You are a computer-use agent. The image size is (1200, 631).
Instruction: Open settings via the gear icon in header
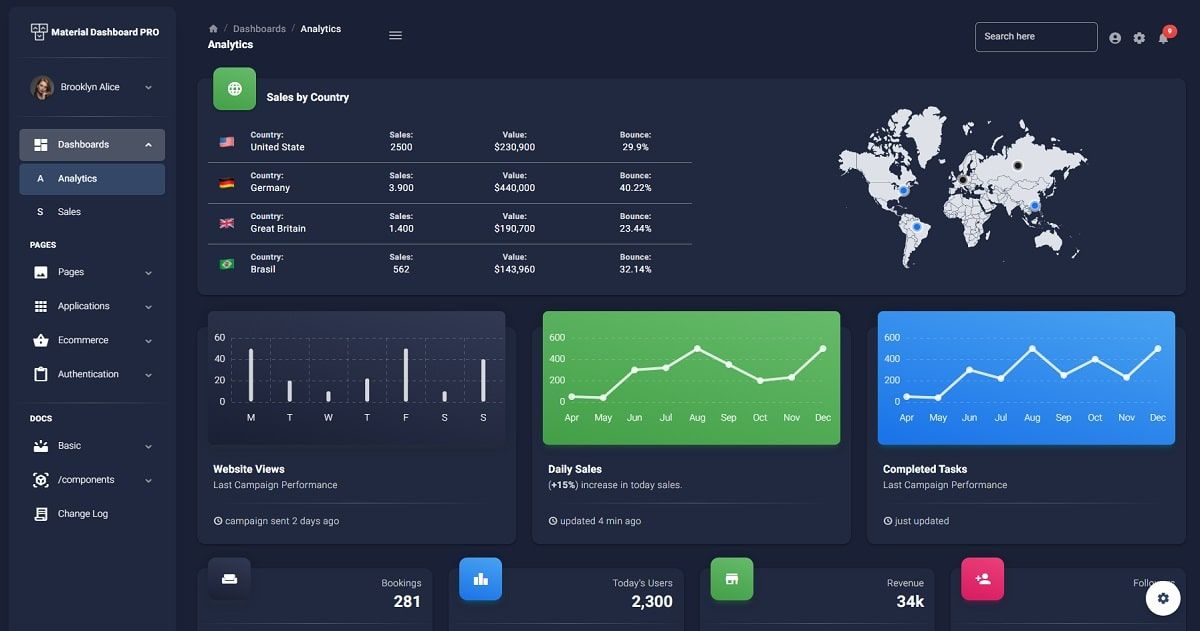1138,37
